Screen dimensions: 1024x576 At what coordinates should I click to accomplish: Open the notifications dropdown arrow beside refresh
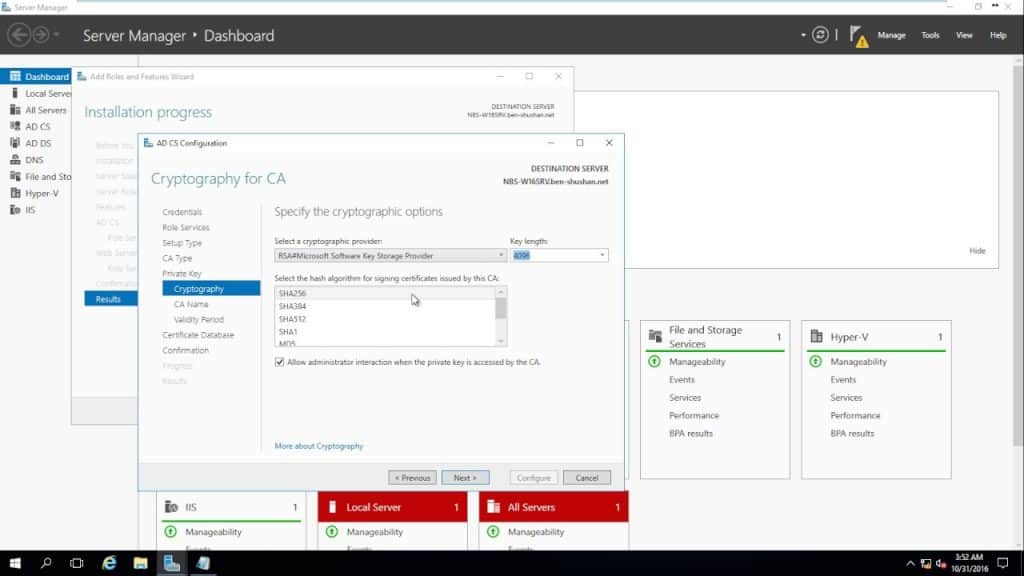pos(803,35)
